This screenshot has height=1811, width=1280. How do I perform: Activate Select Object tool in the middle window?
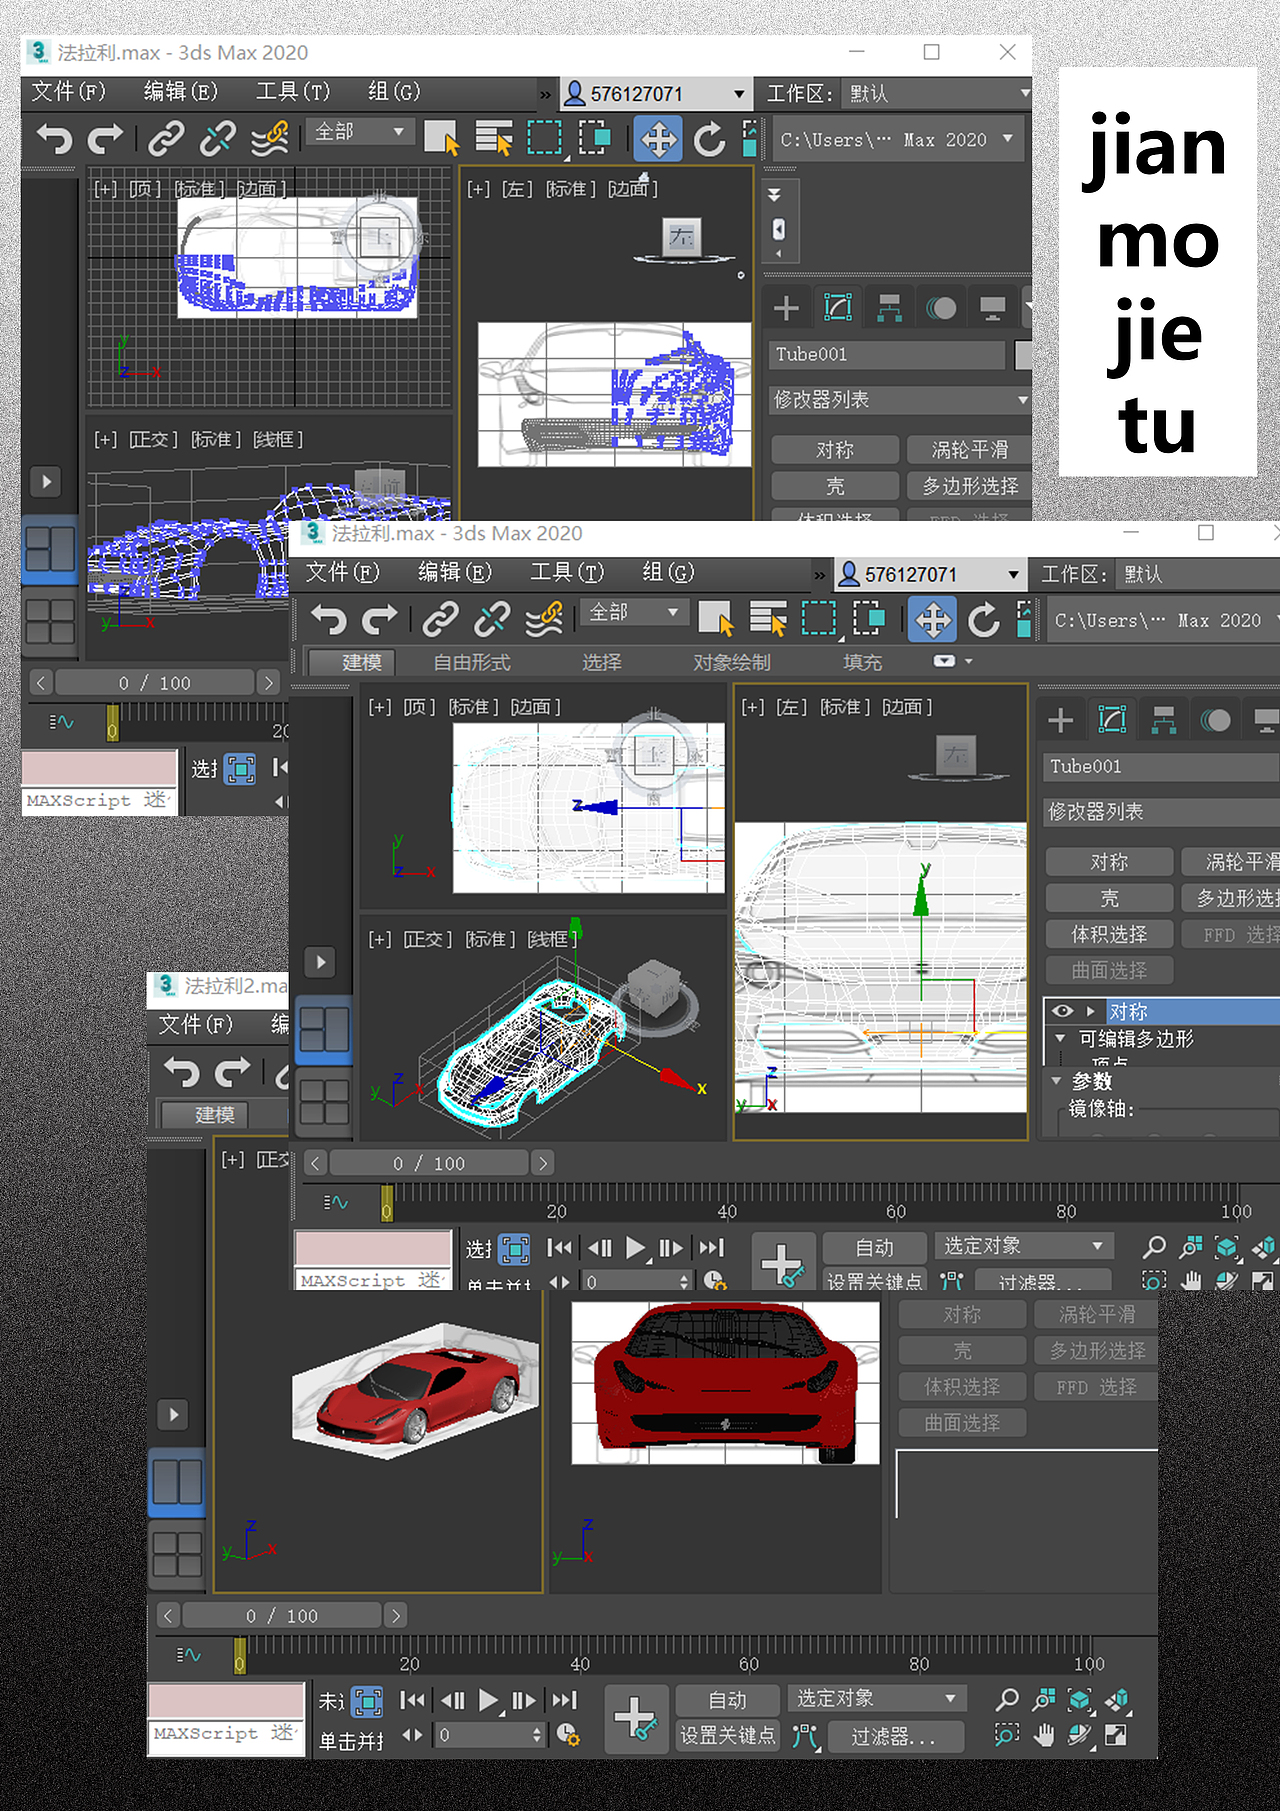point(716,620)
